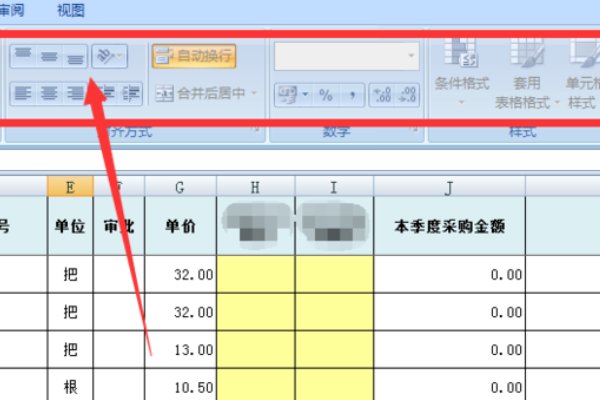Click the 审批 header cell
The image size is (600, 400).
[119, 226]
